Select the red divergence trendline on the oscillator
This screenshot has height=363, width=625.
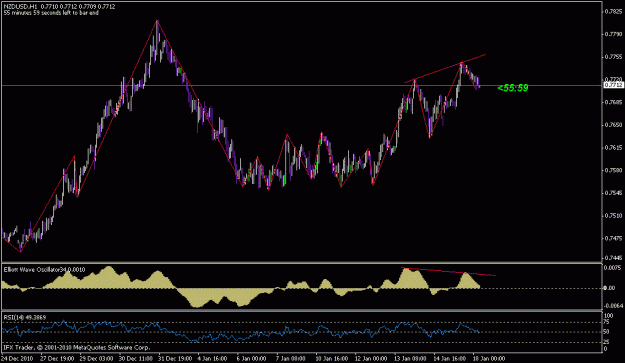(x=448, y=271)
